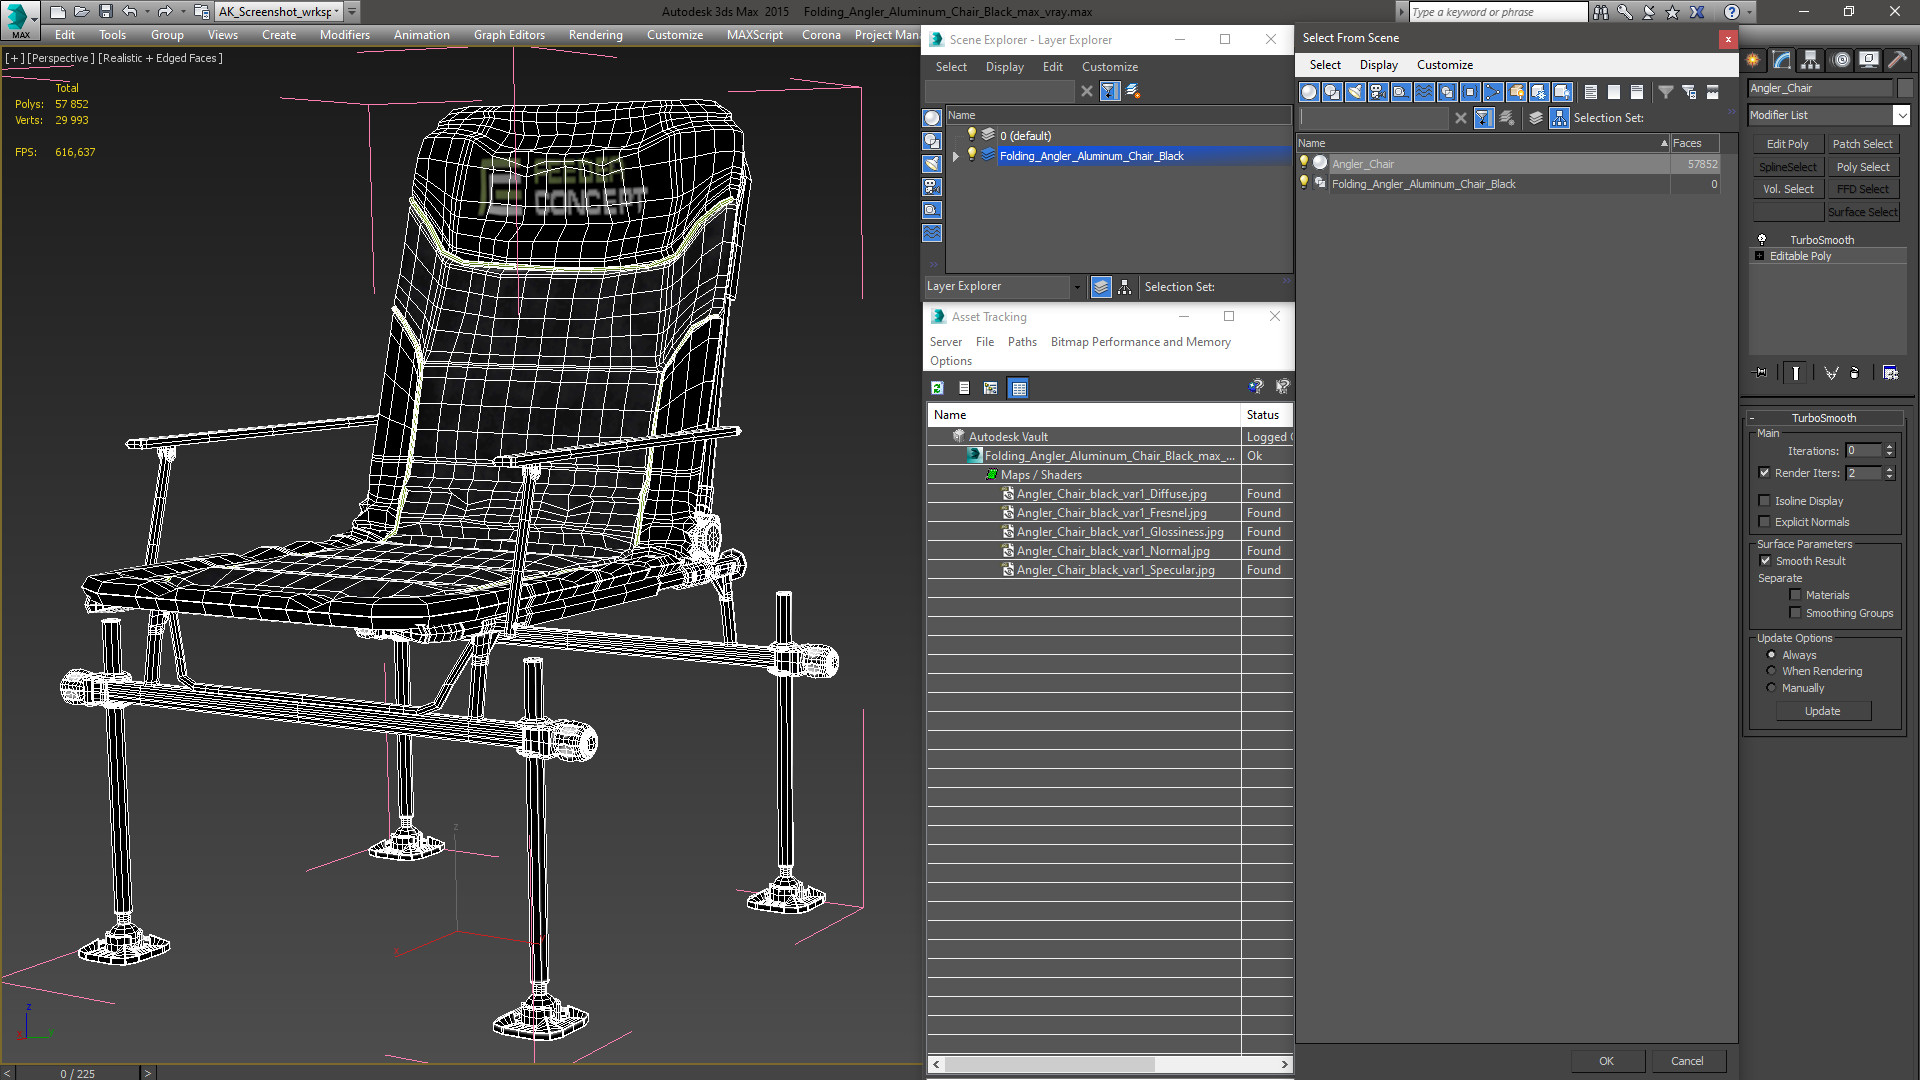Open the Graph Editors menu

[509, 35]
